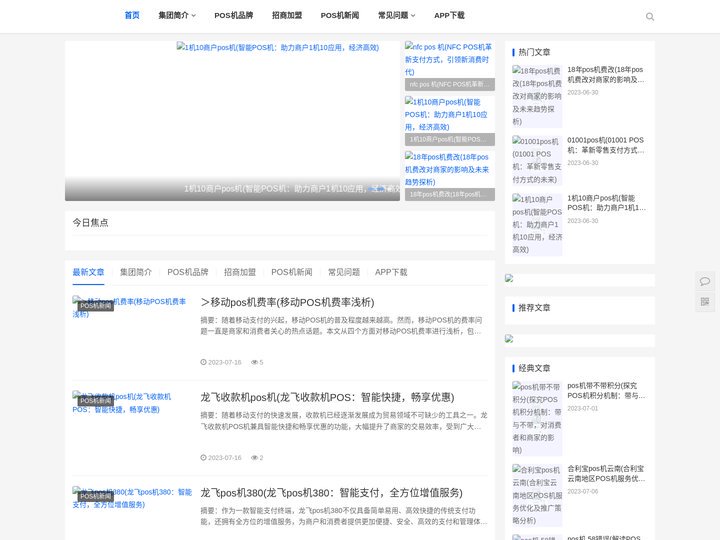Click 01001pos机 thumbnail in 热门文章
This screenshot has height=540, width=720.
tap(537, 160)
